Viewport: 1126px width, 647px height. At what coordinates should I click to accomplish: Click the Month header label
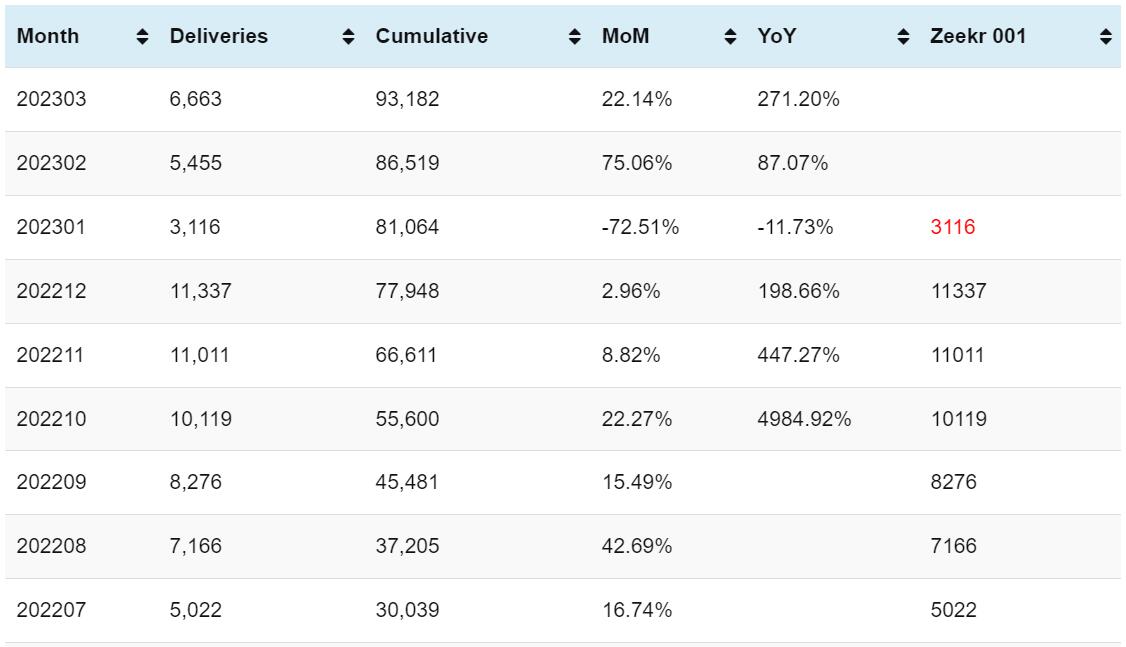(48, 37)
